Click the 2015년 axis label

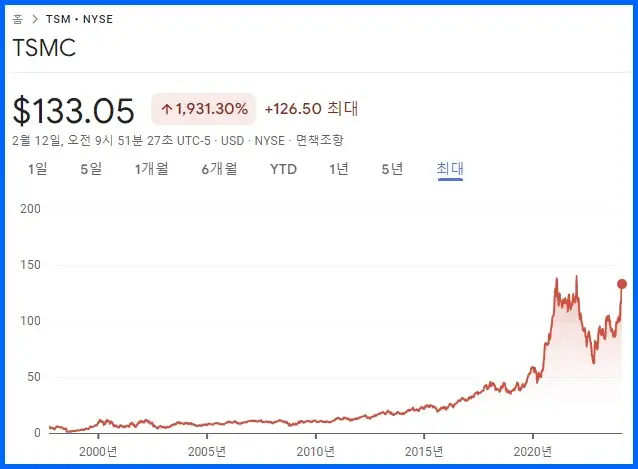424,451
